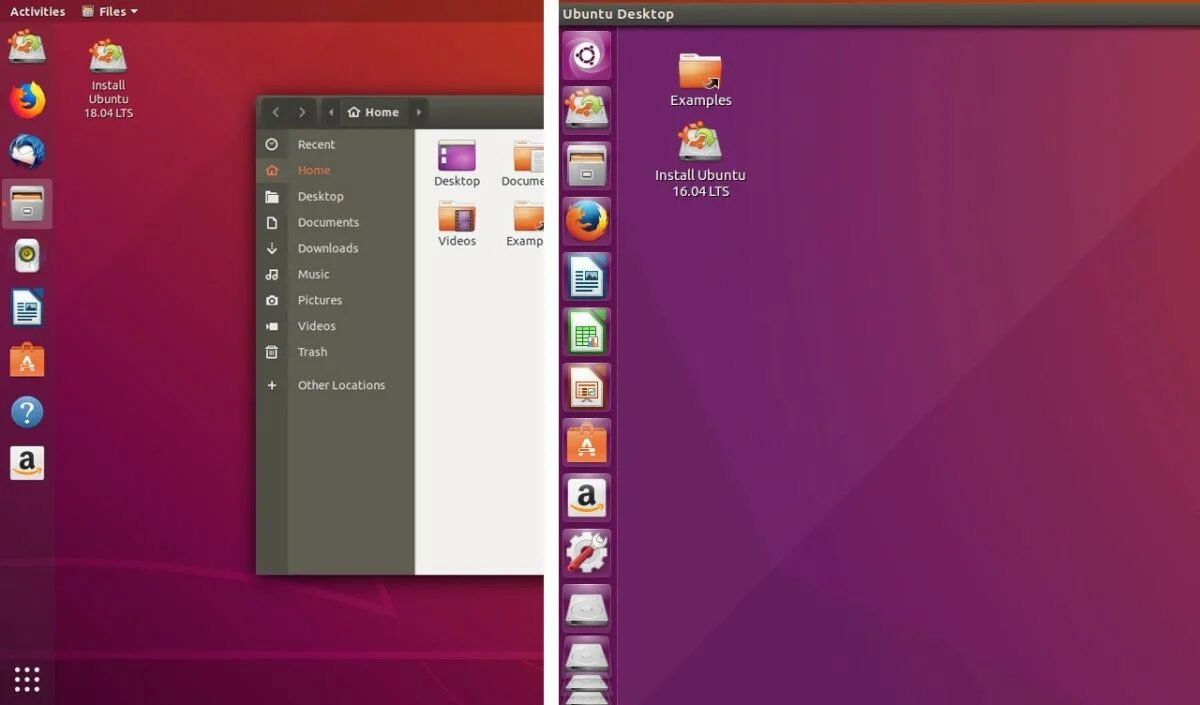Open Firefox in the Ubuntu 18.04 dock
The image size is (1200, 705).
(27, 100)
